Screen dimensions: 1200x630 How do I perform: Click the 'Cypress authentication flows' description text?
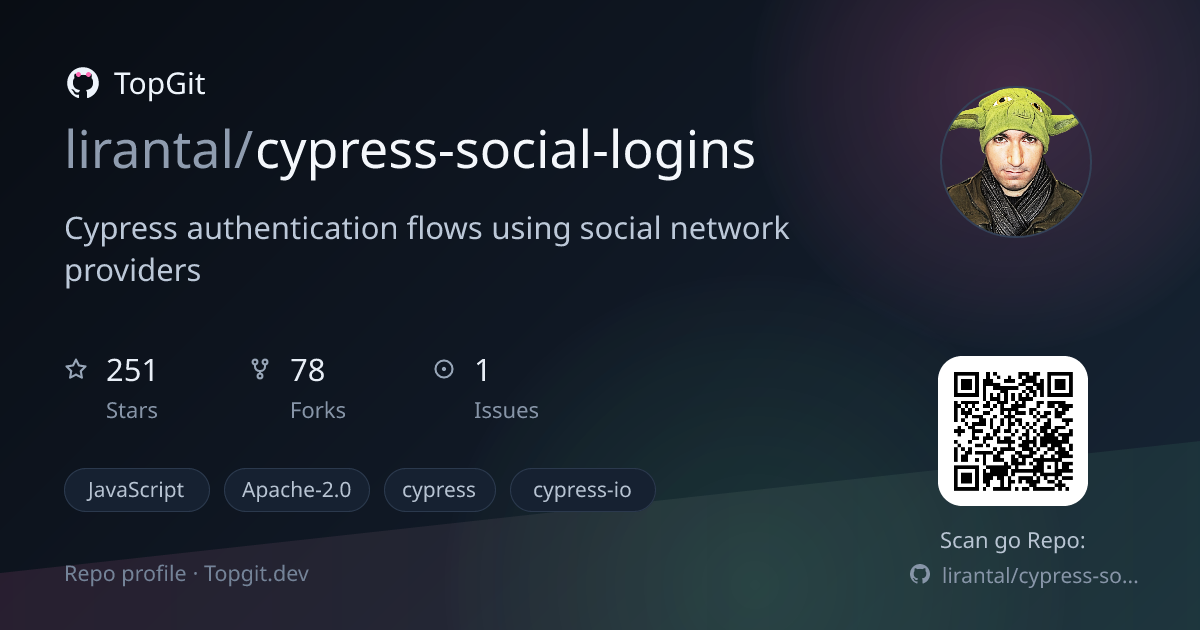click(427, 249)
